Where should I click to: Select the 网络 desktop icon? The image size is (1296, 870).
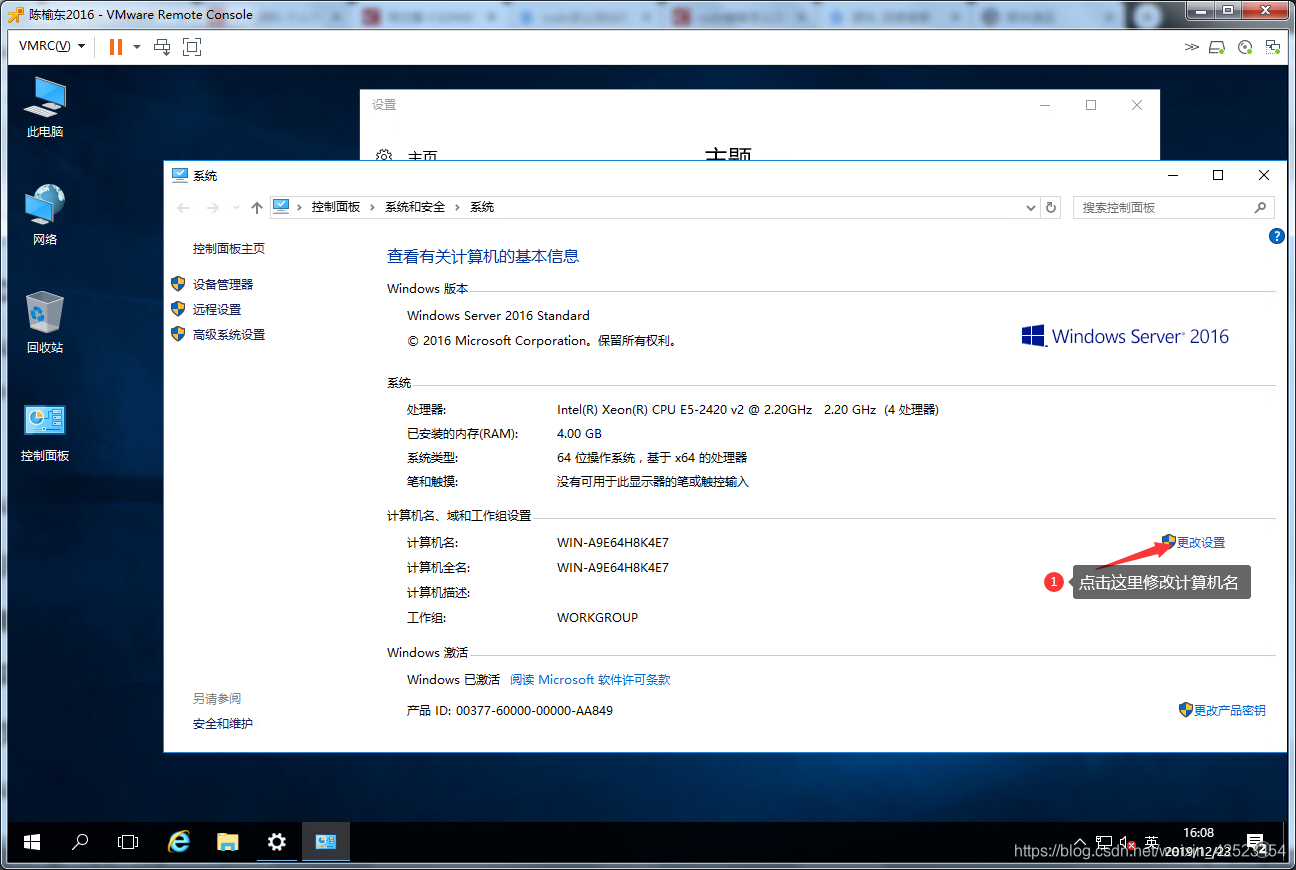(45, 215)
